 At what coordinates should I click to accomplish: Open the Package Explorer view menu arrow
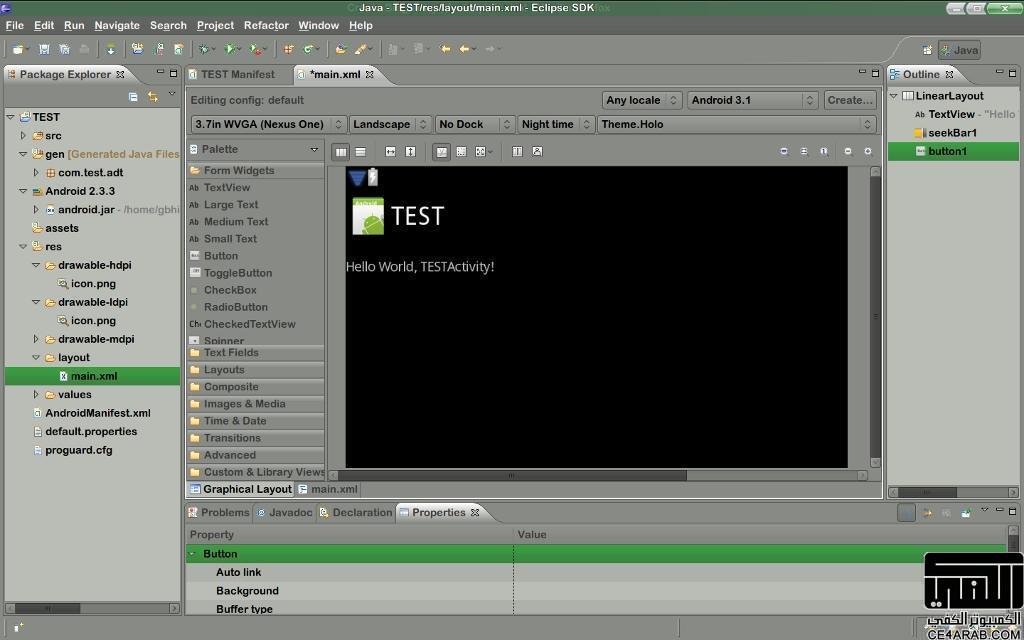172,95
